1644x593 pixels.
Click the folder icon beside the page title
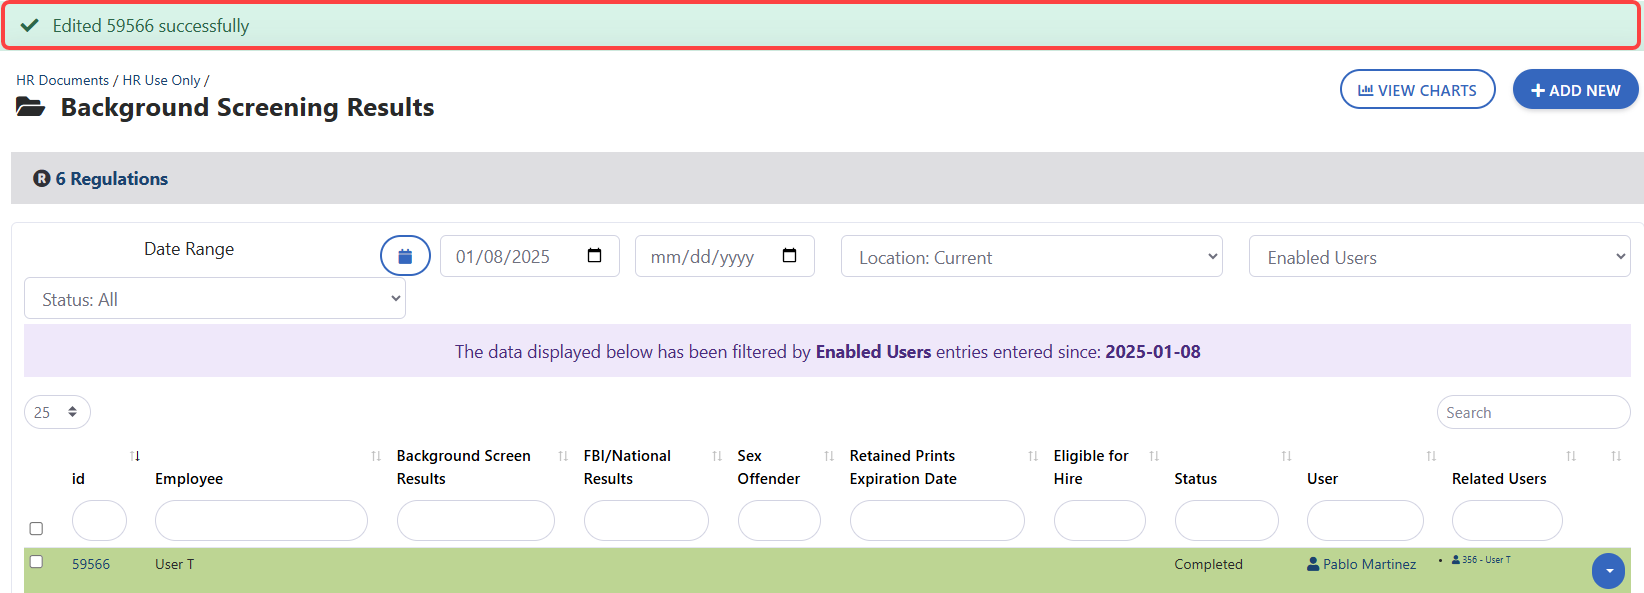click(31, 107)
